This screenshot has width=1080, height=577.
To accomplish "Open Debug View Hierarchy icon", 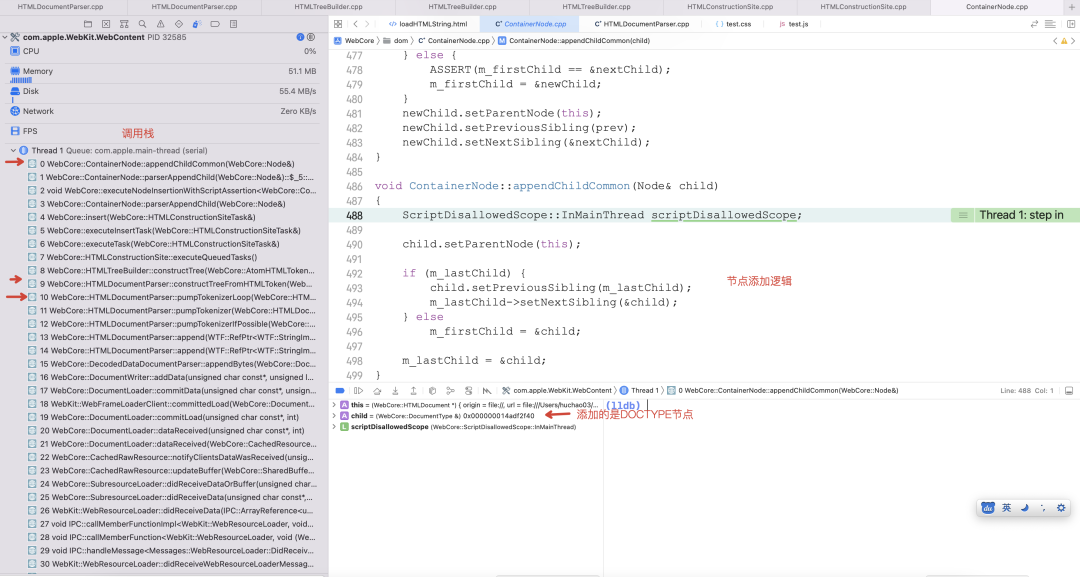I will (432, 390).
